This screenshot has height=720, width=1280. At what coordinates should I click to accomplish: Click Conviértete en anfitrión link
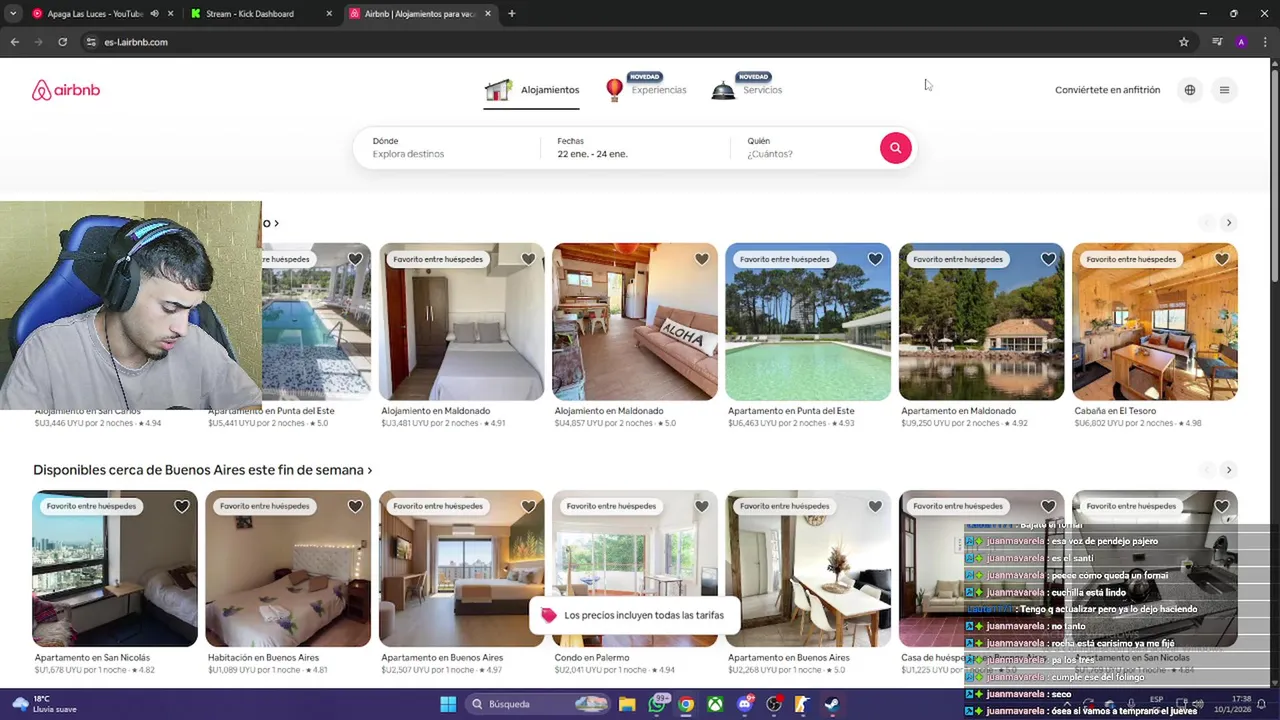click(1107, 90)
